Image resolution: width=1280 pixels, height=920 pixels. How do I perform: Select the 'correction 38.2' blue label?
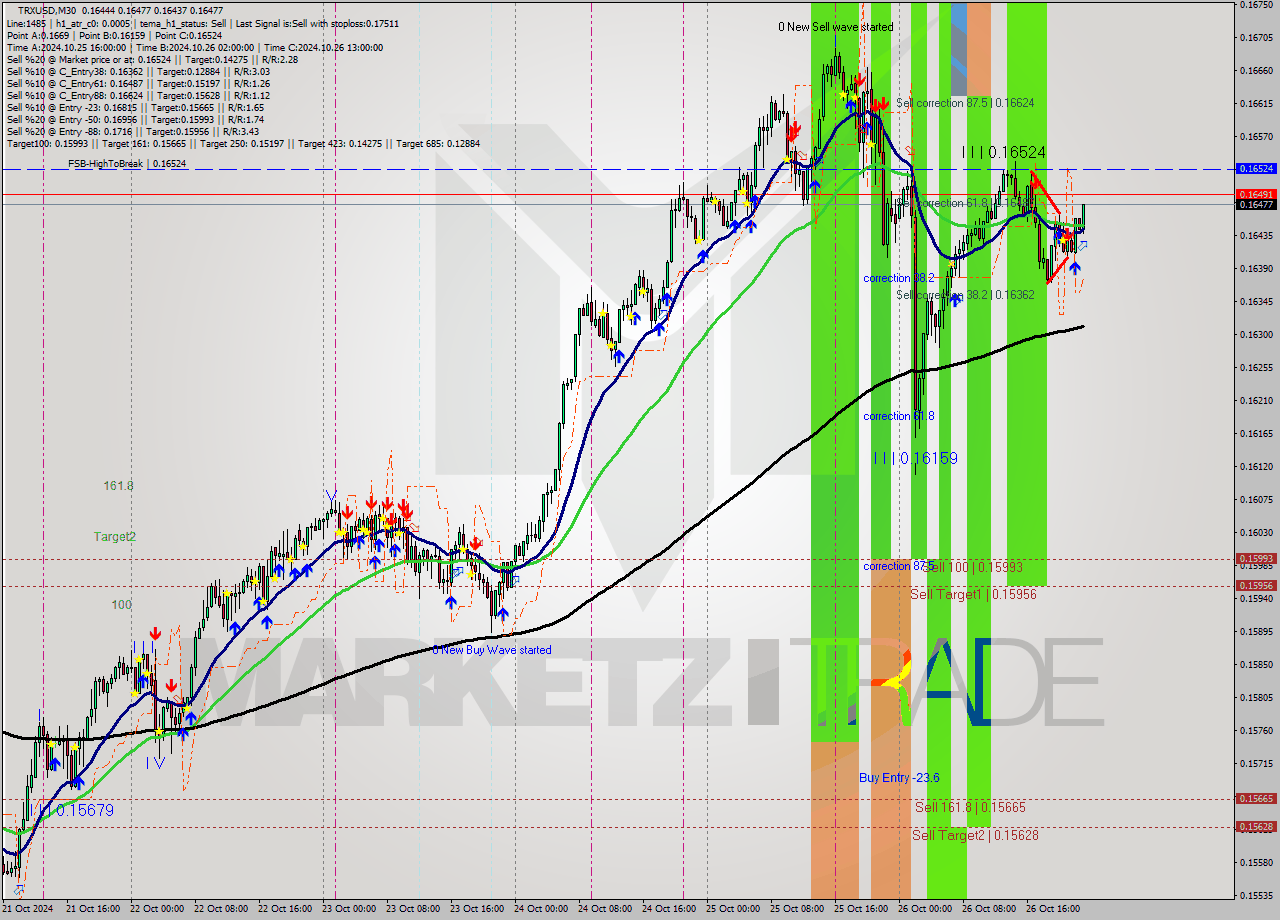(899, 278)
